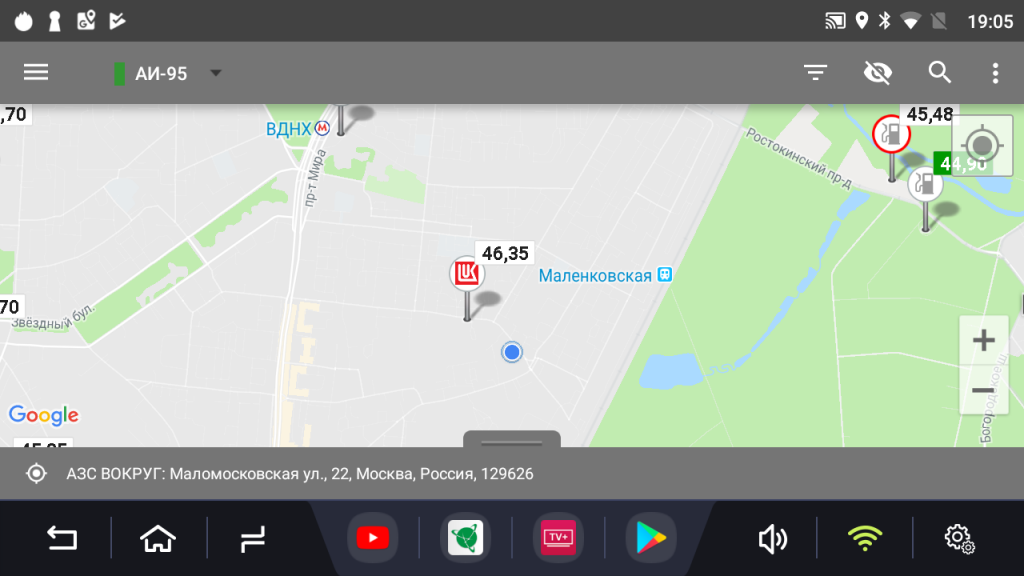Zoom out with the minus button
1024x576 pixels.
point(984,391)
